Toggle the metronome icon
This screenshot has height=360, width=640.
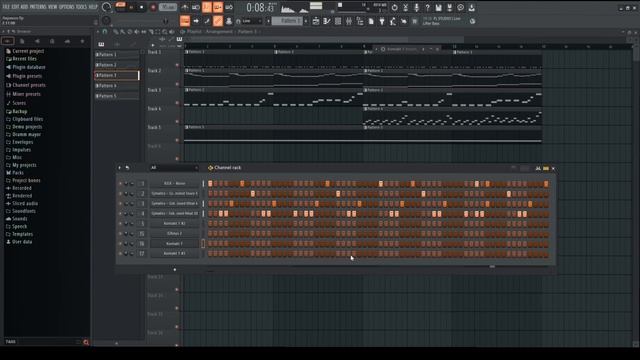[x=185, y=7]
